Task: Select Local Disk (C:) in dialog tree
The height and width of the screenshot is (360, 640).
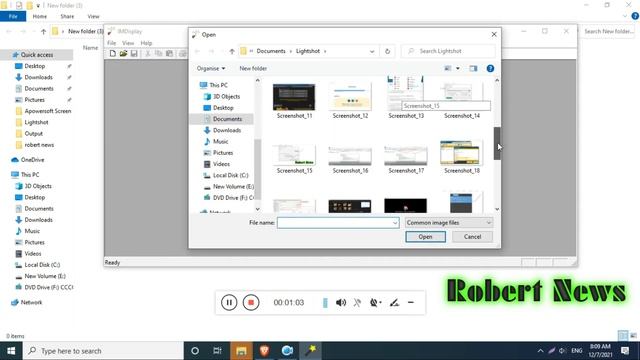Action: coord(230,175)
